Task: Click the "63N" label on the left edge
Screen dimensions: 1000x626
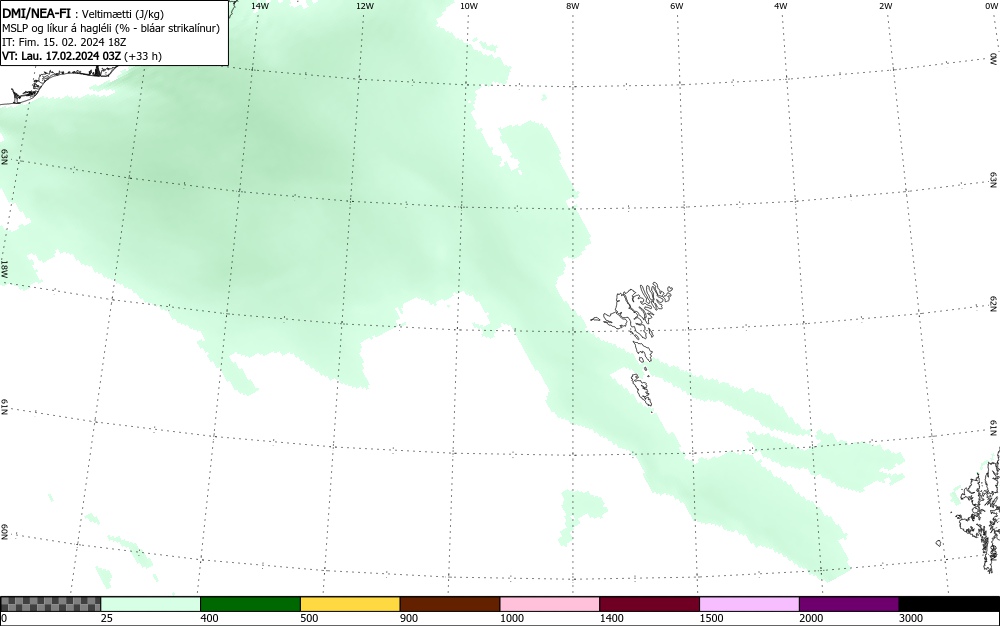Action: 4,157
